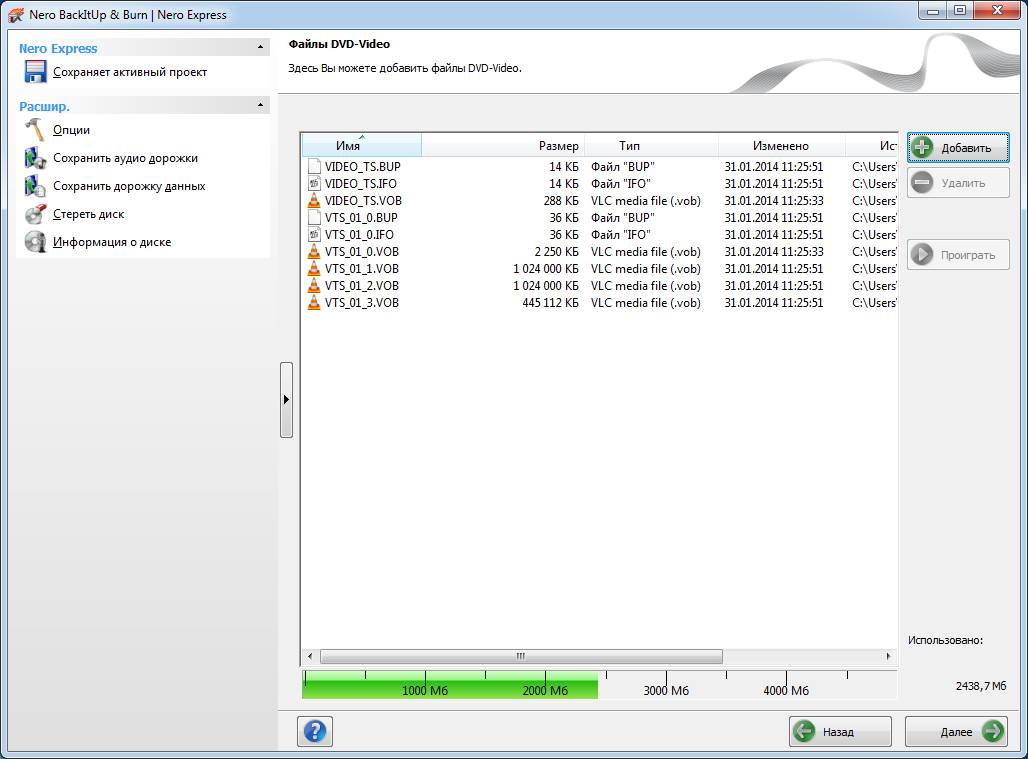Click the VLC cone icon for VIDEO_TS.VOB
The image size is (1028, 759).
[315, 201]
